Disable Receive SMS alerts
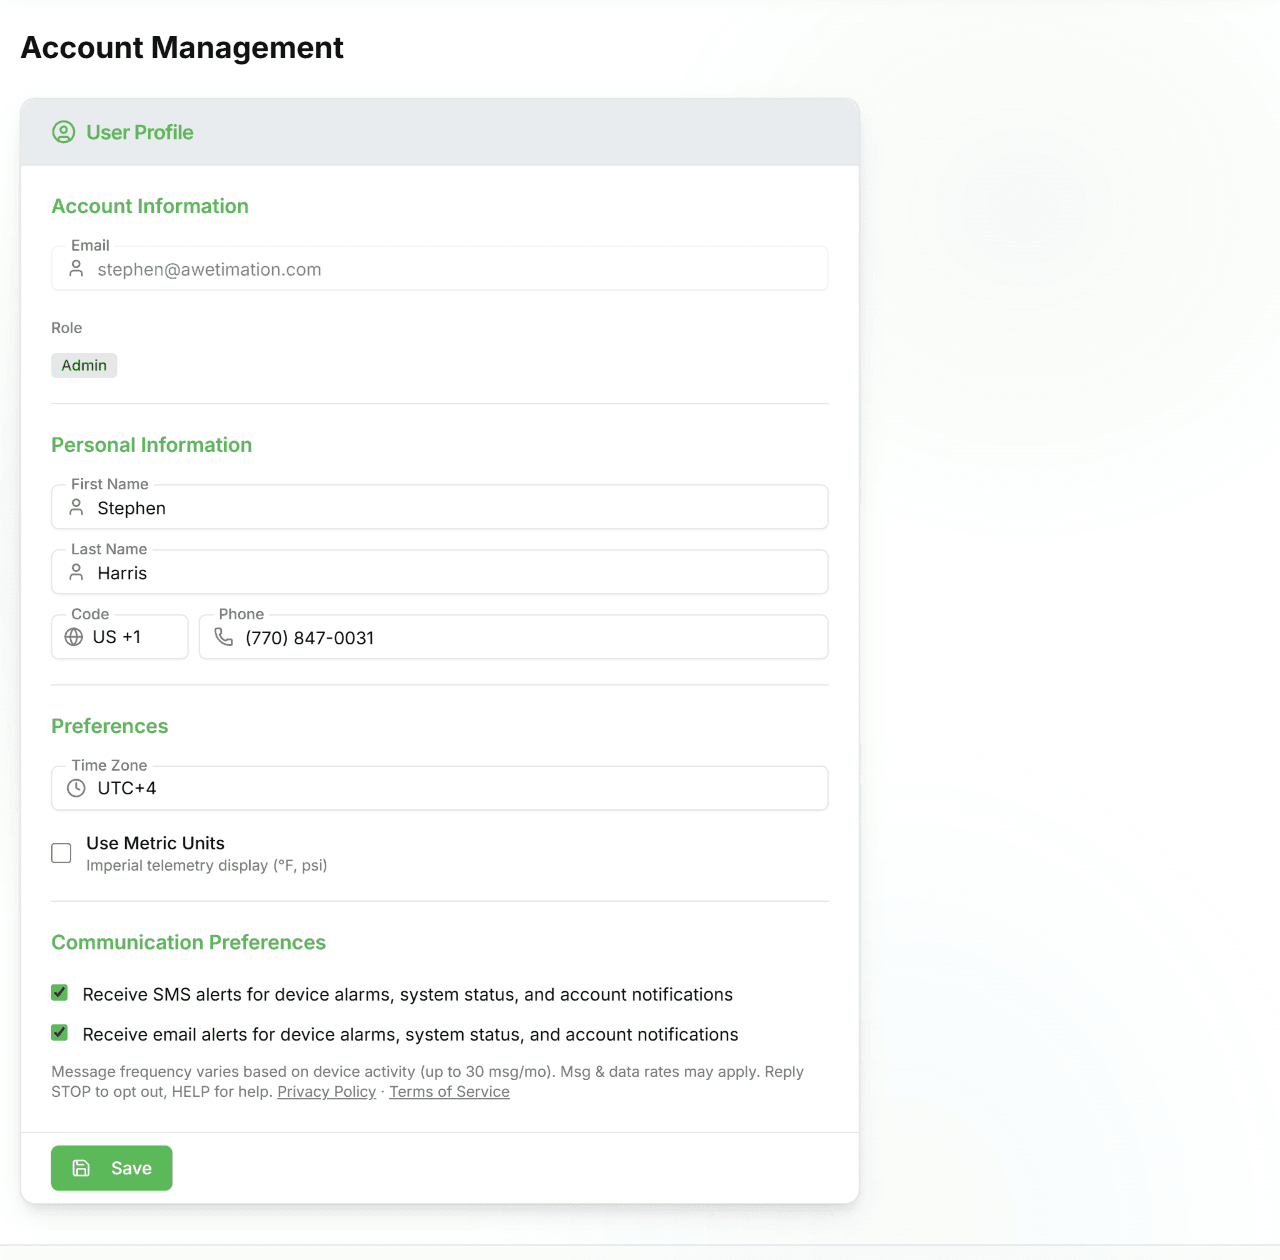The width and height of the screenshot is (1280, 1260). coord(59,992)
